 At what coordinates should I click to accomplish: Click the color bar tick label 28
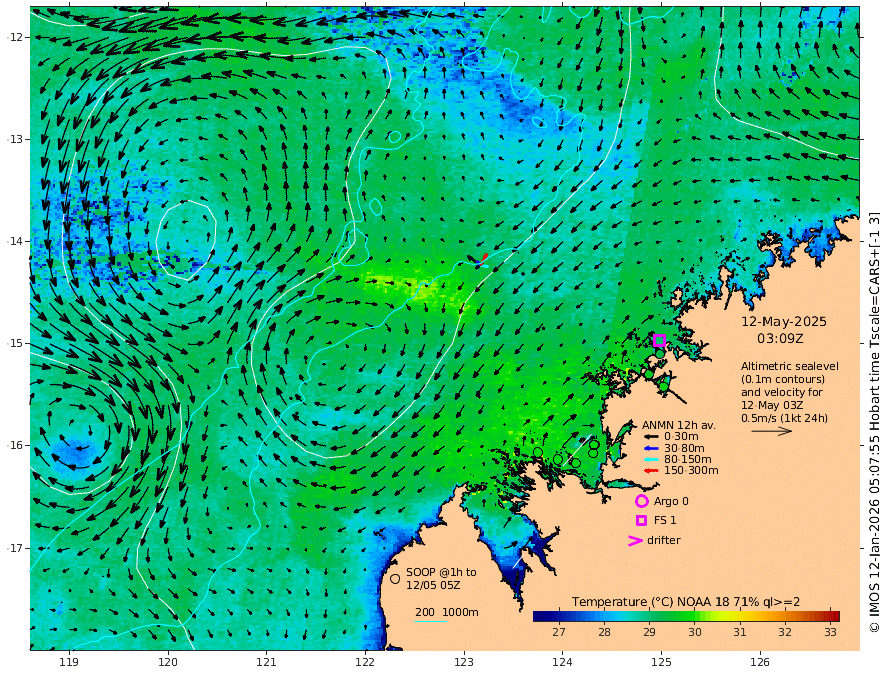coord(604,632)
